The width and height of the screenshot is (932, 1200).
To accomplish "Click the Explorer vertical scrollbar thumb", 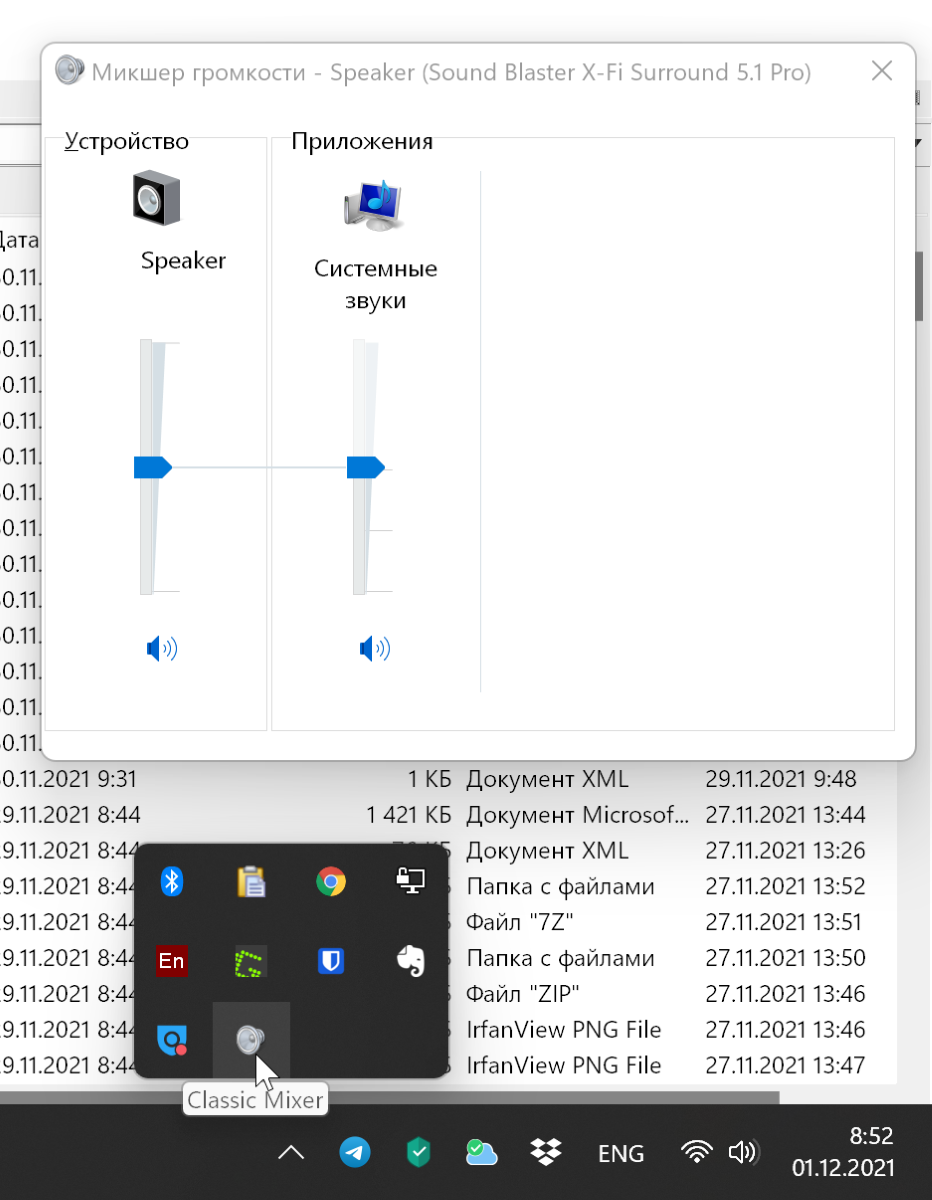I will [x=919, y=286].
